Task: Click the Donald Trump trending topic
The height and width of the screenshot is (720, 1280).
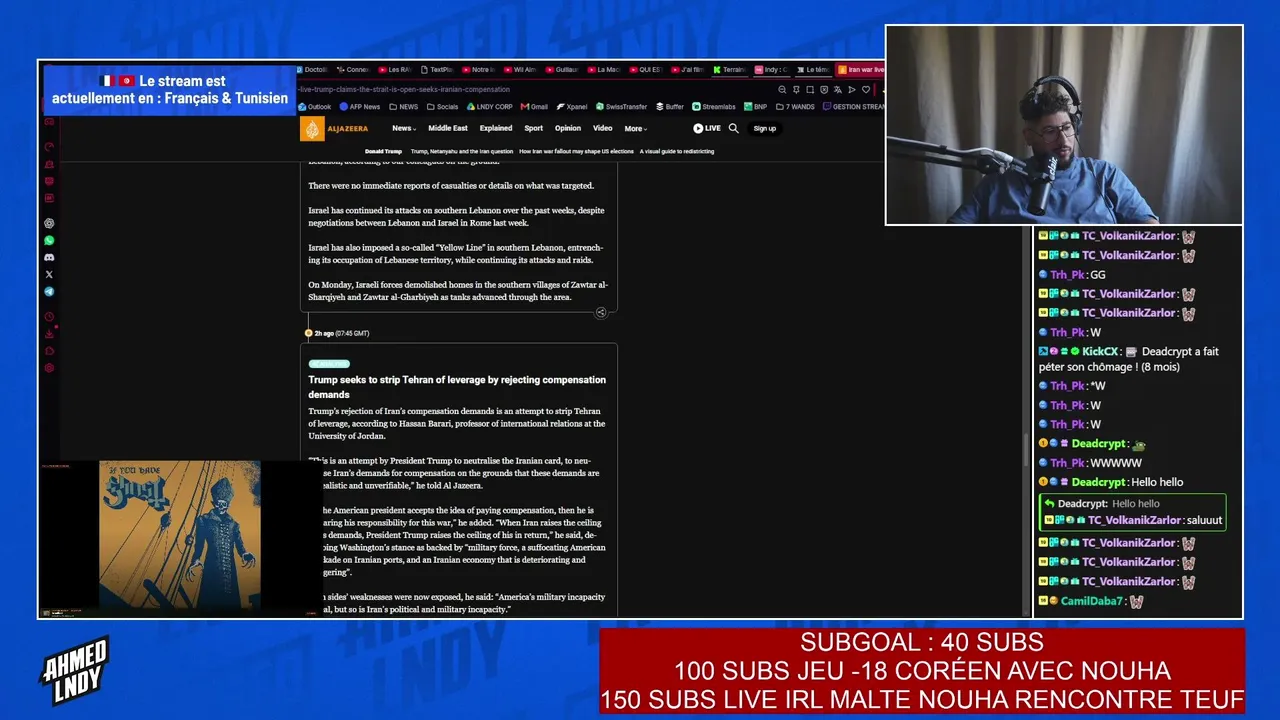Action: click(383, 151)
